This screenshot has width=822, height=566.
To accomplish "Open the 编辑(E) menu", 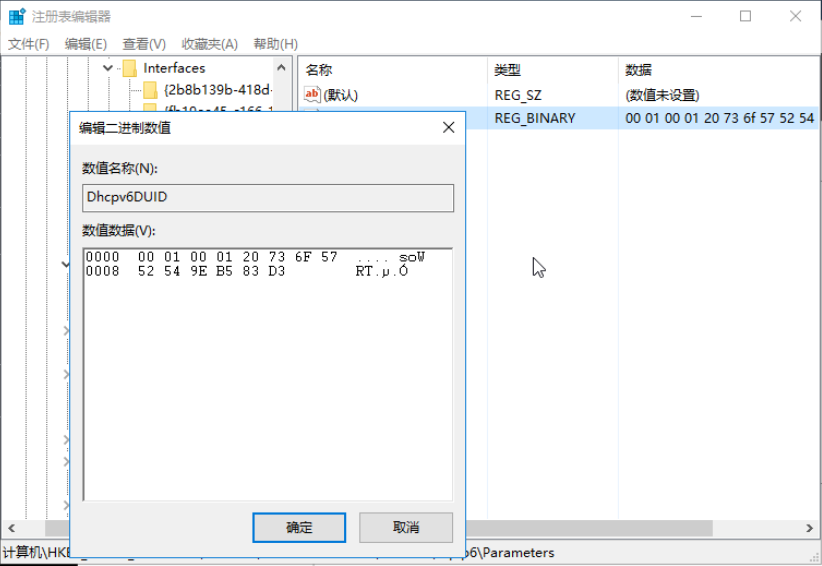I will tap(85, 44).
